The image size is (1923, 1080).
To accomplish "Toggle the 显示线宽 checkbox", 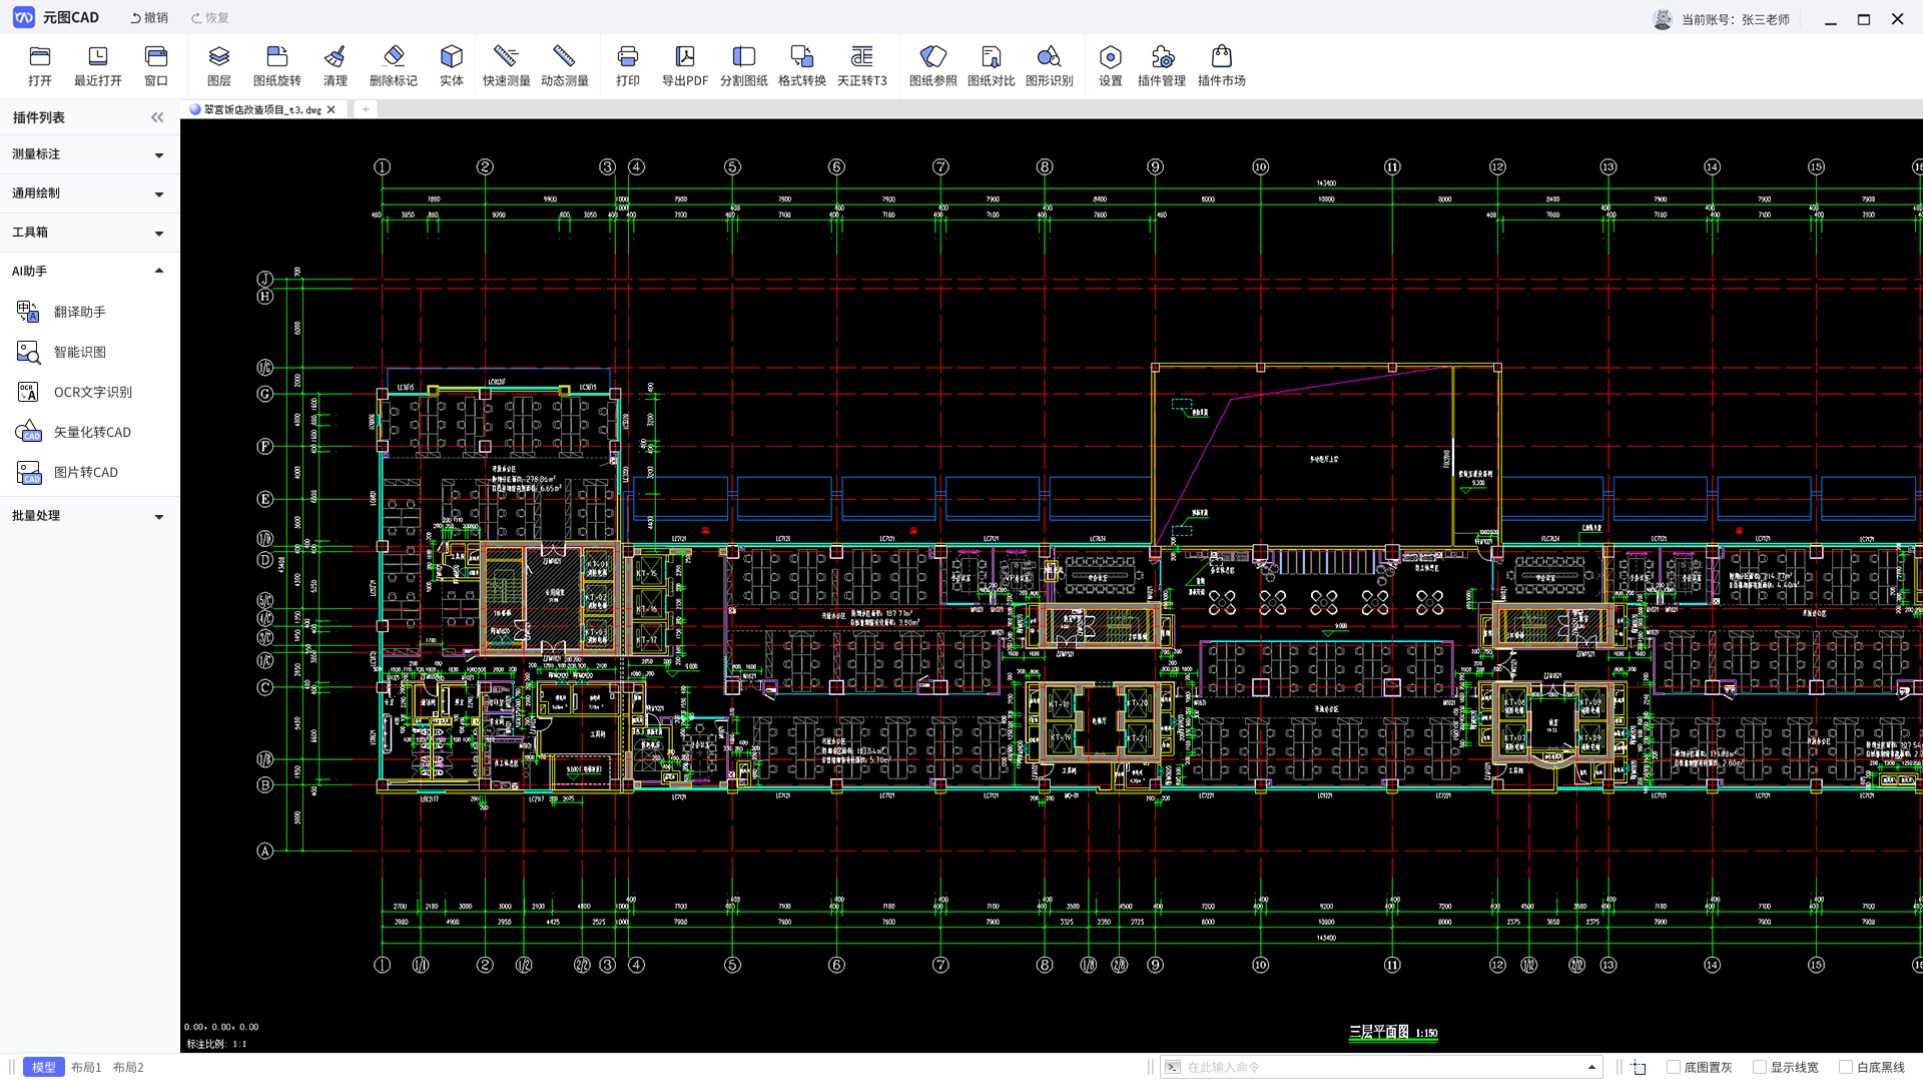I will click(1759, 1067).
